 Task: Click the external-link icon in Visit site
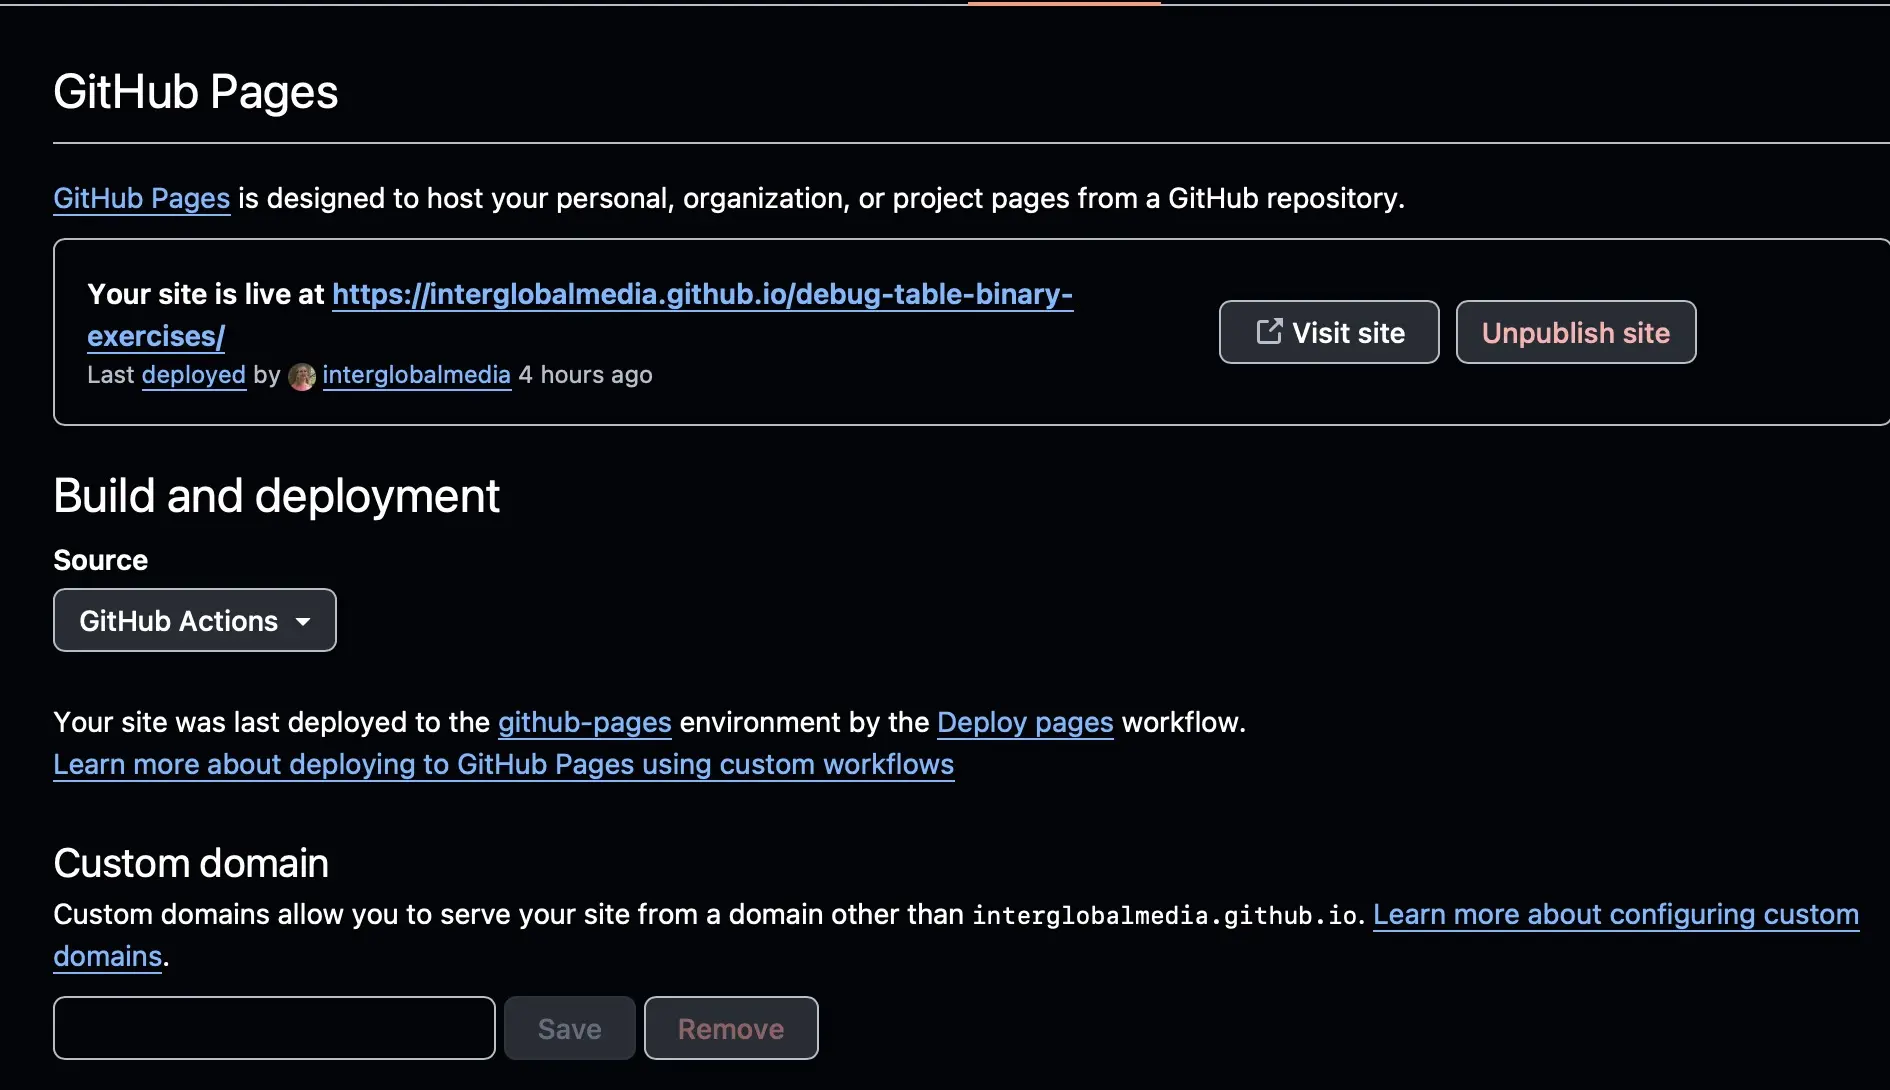[1269, 331]
